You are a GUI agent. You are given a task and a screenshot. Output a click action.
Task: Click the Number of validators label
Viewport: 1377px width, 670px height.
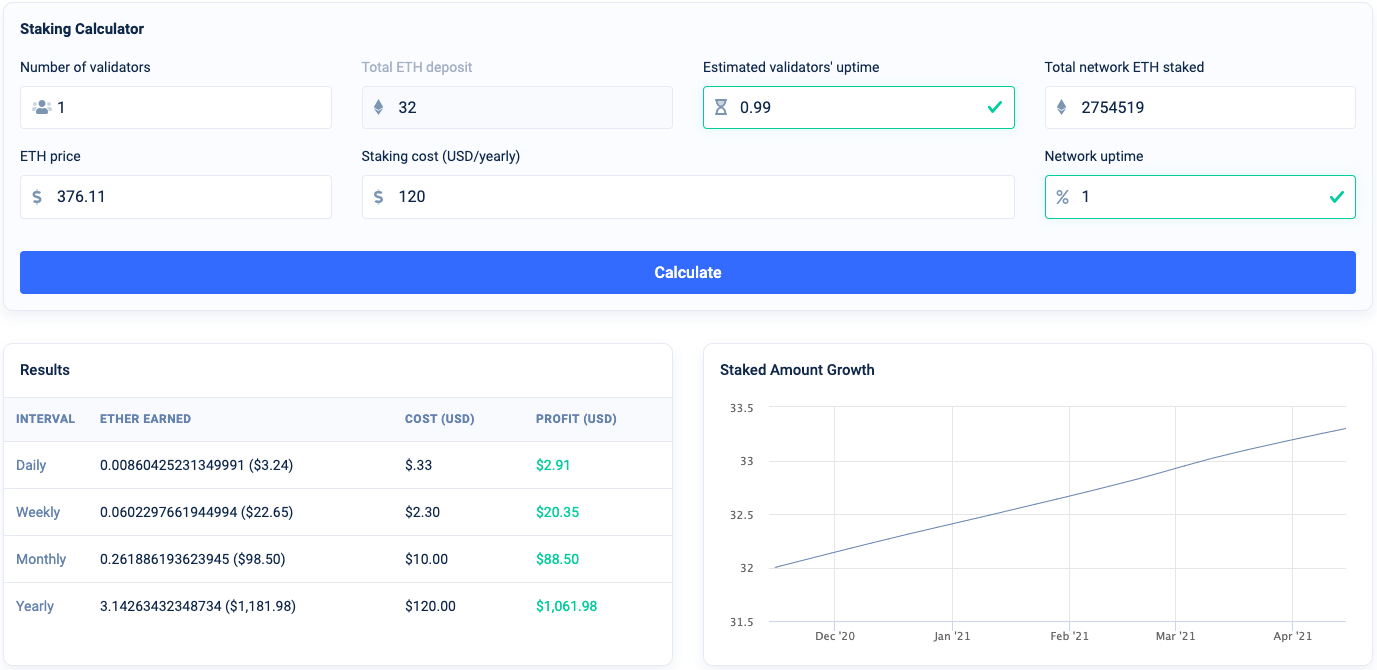pyautogui.click(x=85, y=67)
